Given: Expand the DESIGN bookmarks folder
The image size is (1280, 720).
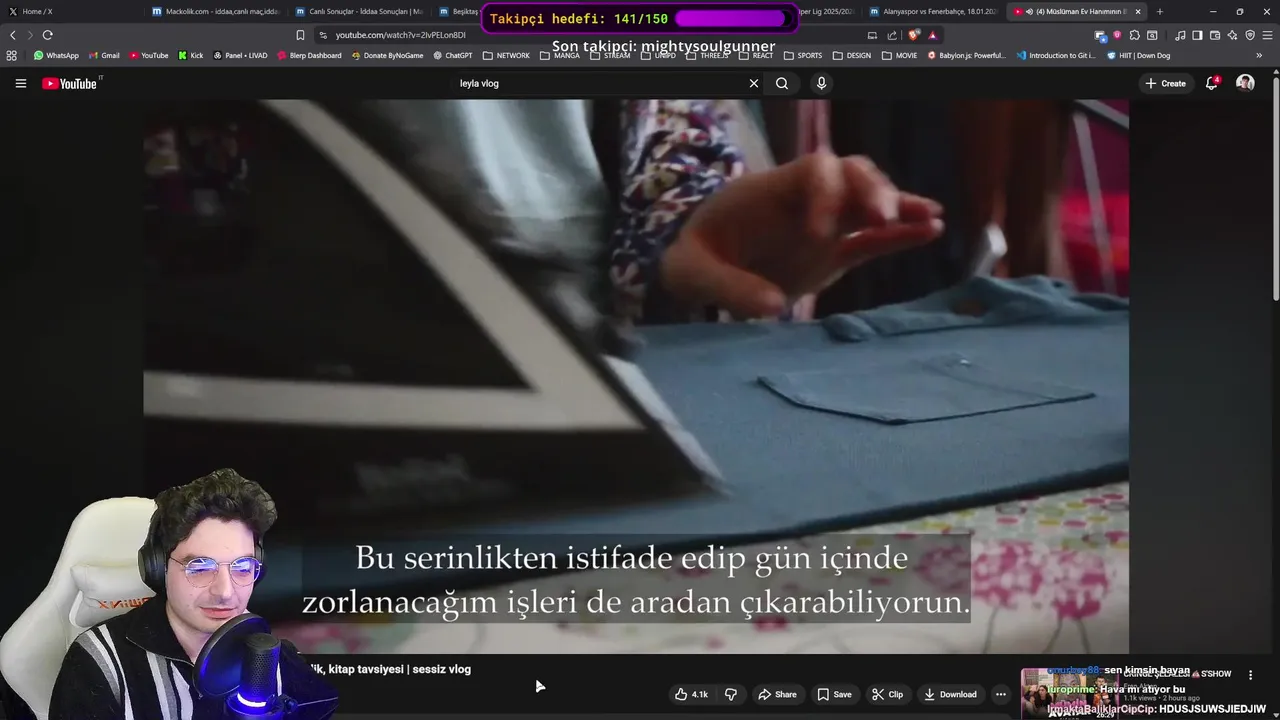Looking at the screenshot, I should tap(852, 55).
